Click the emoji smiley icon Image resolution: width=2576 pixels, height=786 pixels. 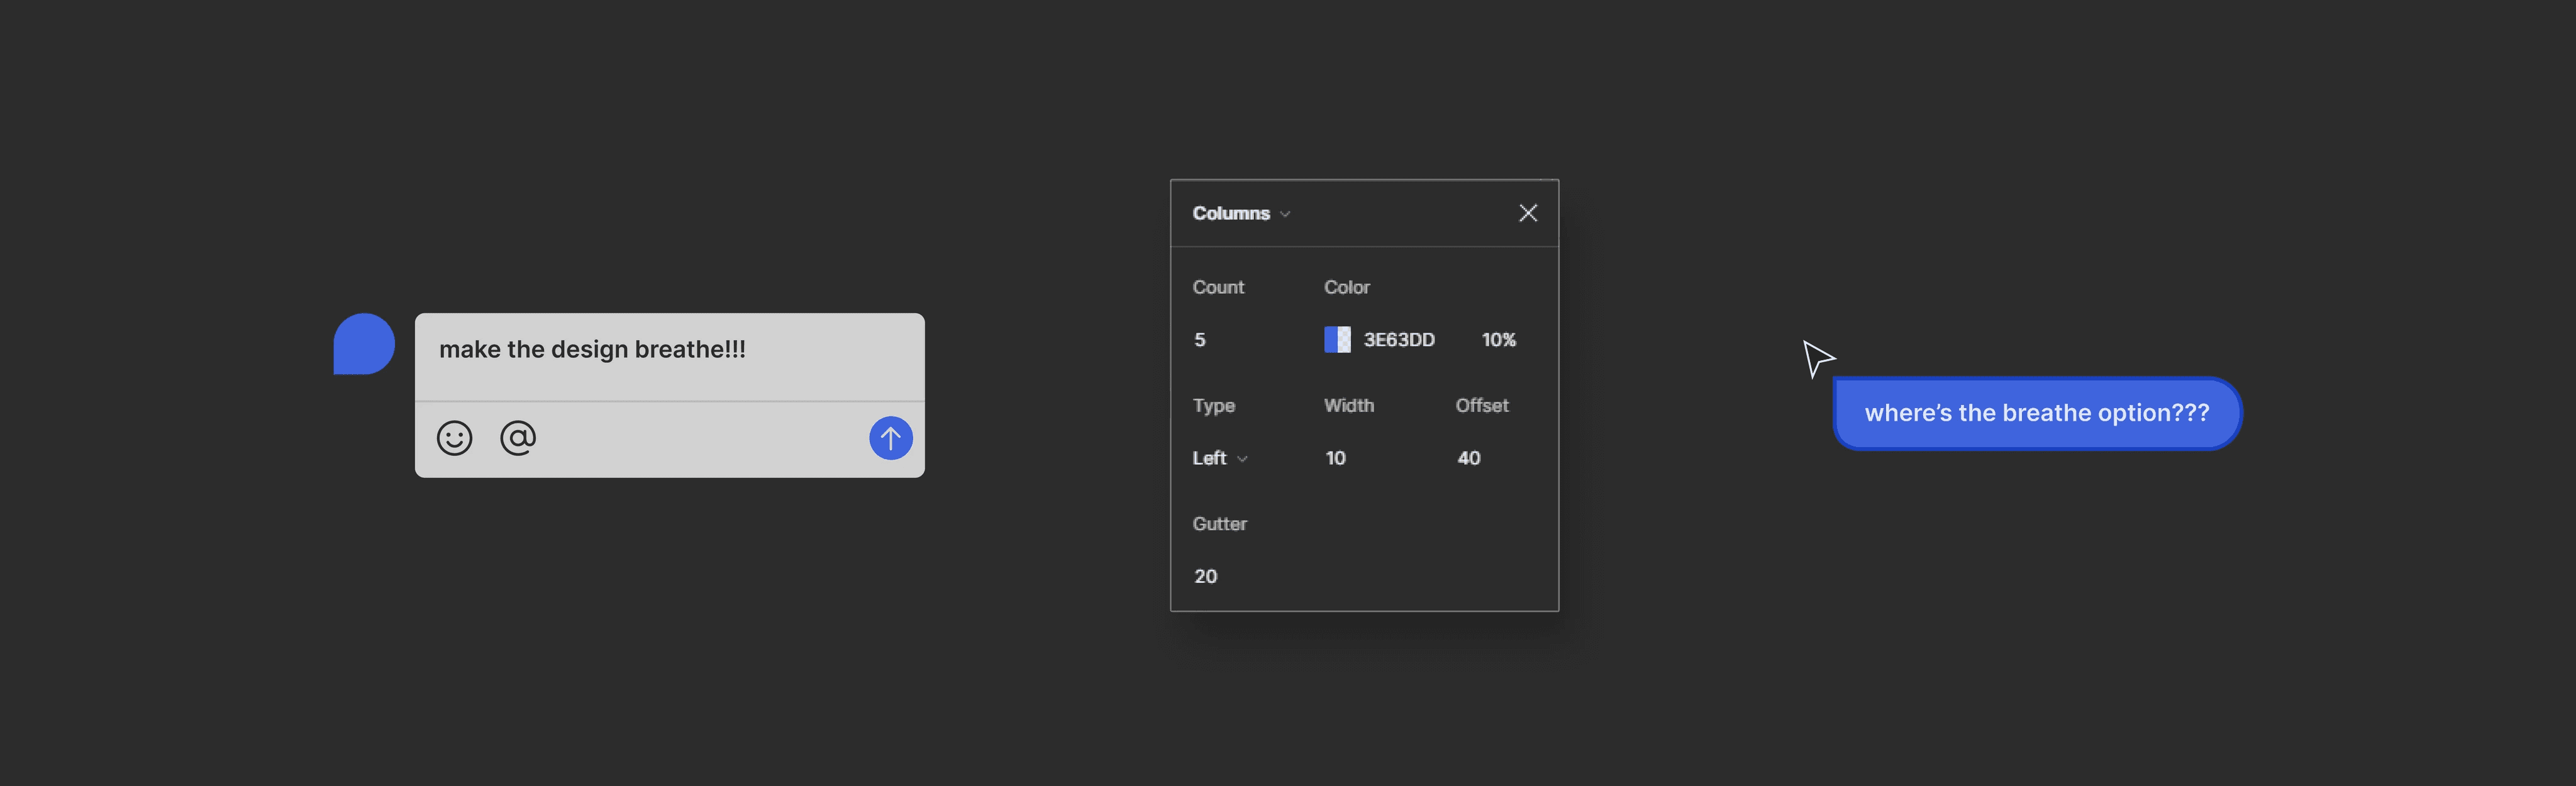tap(454, 438)
